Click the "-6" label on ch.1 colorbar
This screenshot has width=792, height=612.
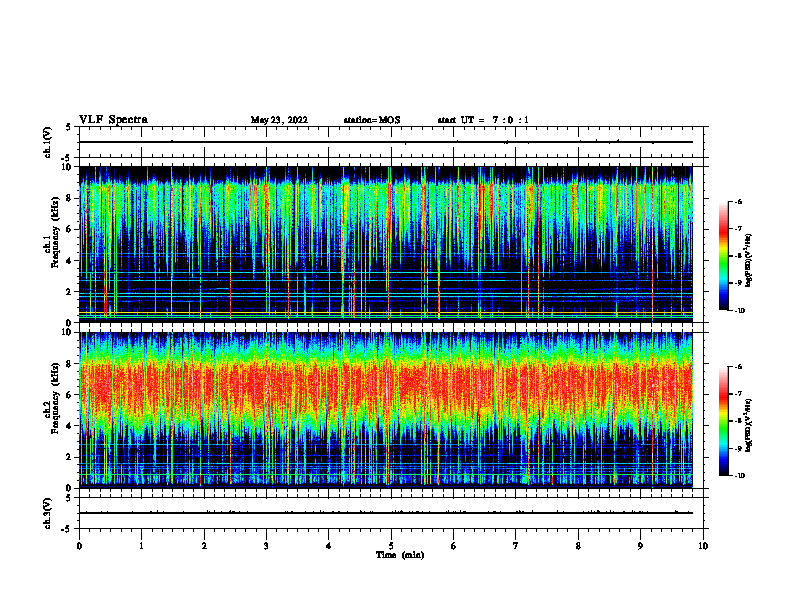pyautogui.click(x=737, y=202)
